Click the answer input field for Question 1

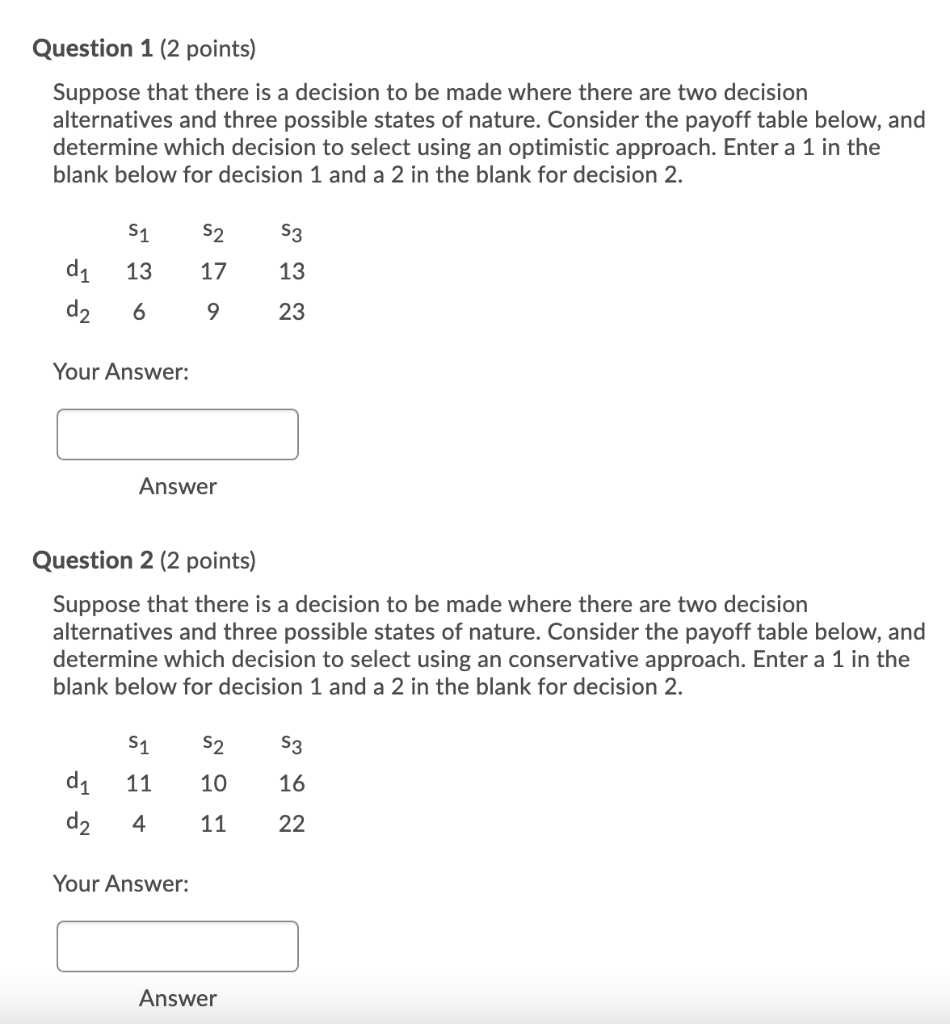pyautogui.click(x=178, y=434)
